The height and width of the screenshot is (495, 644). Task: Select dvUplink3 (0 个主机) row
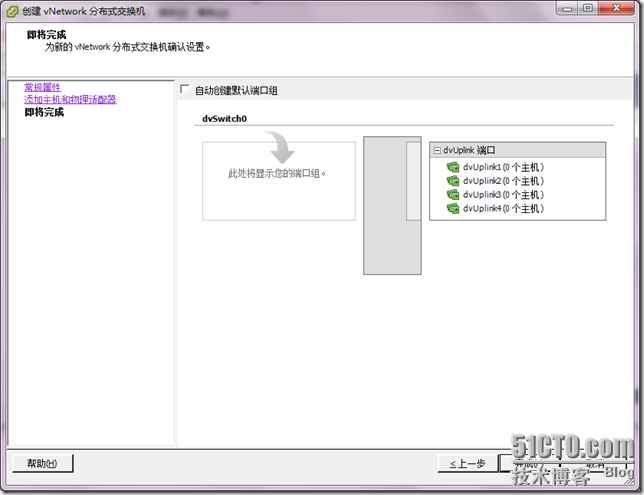[495, 195]
